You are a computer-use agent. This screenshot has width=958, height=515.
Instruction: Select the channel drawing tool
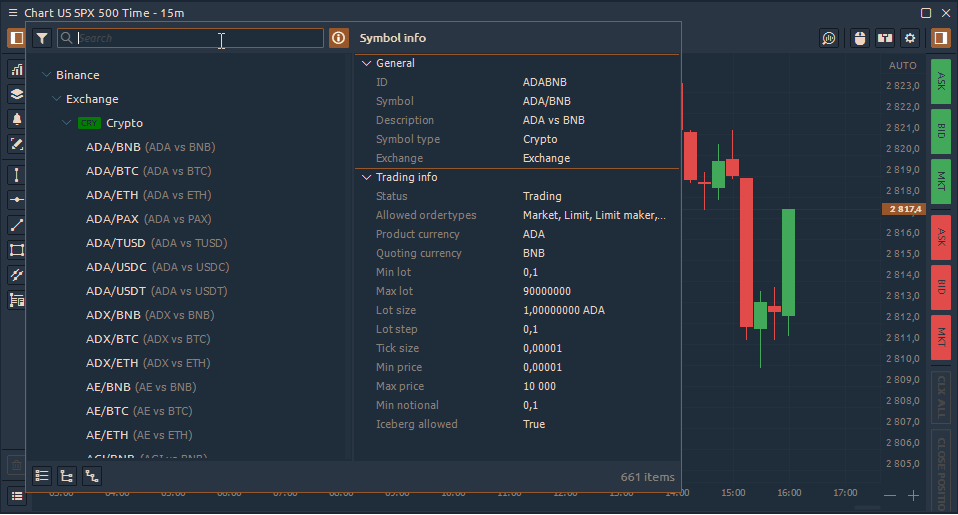pyautogui.click(x=16, y=275)
